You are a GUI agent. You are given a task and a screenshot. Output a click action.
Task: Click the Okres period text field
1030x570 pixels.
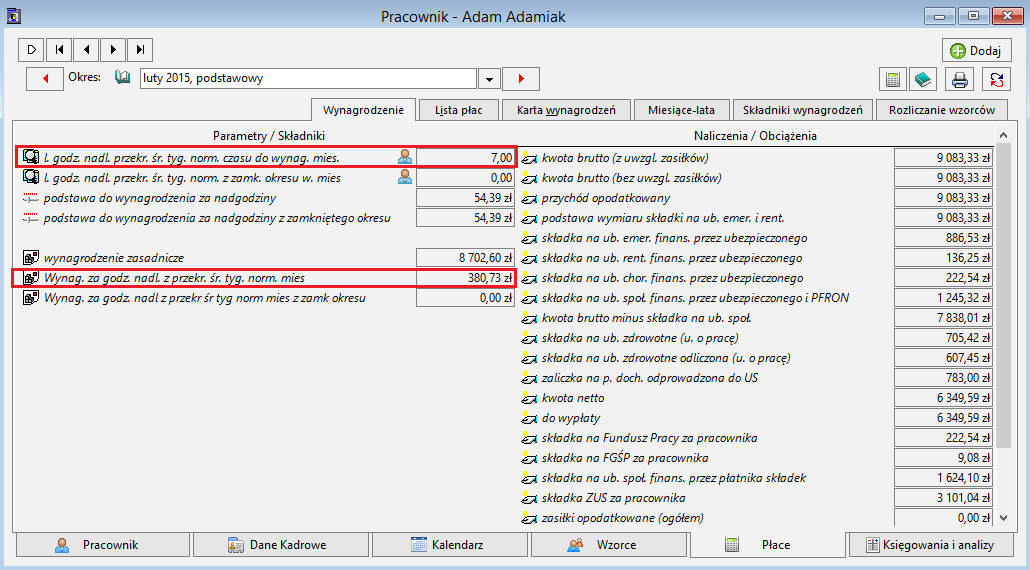pyautogui.click(x=308, y=78)
